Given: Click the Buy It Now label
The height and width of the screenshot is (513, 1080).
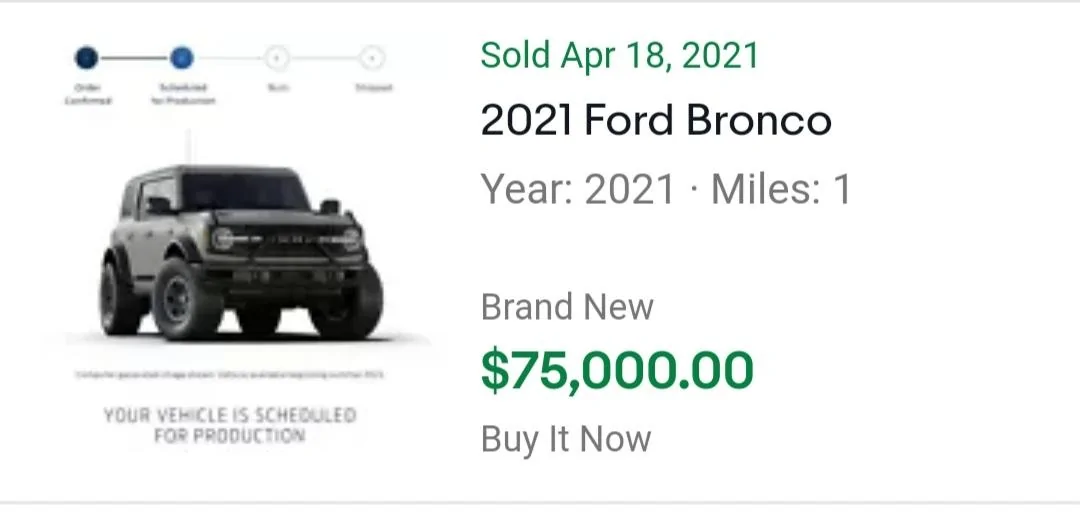Looking at the screenshot, I should click(565, 439).
